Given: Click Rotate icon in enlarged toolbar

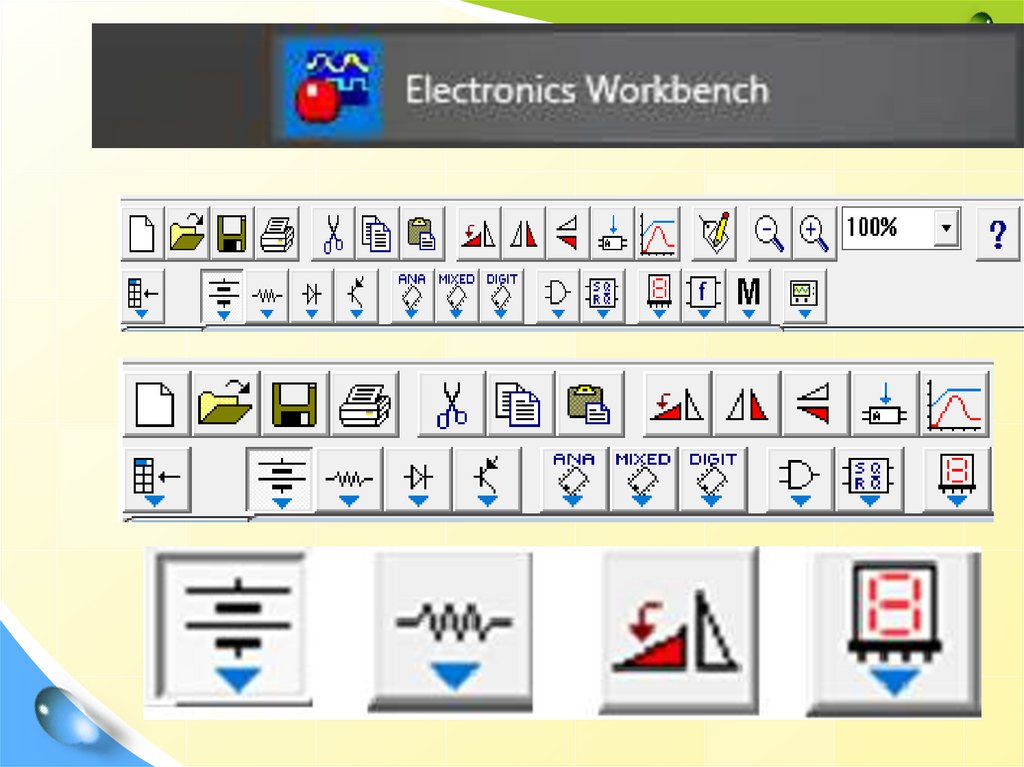Looking at the screenshot, I should click(678, 404).
